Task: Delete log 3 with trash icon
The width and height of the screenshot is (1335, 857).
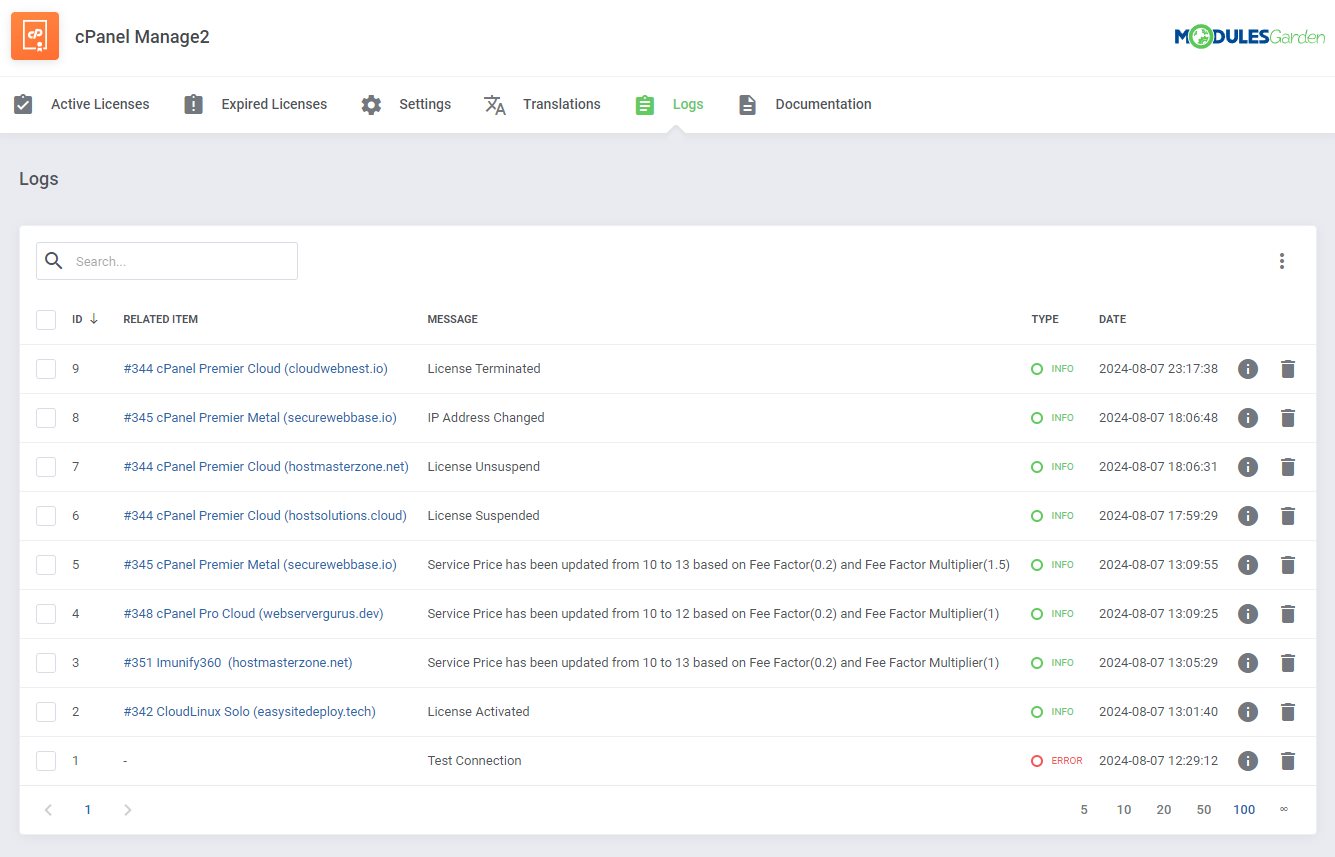Action: pyautogui.click(x=1288, y=663)
